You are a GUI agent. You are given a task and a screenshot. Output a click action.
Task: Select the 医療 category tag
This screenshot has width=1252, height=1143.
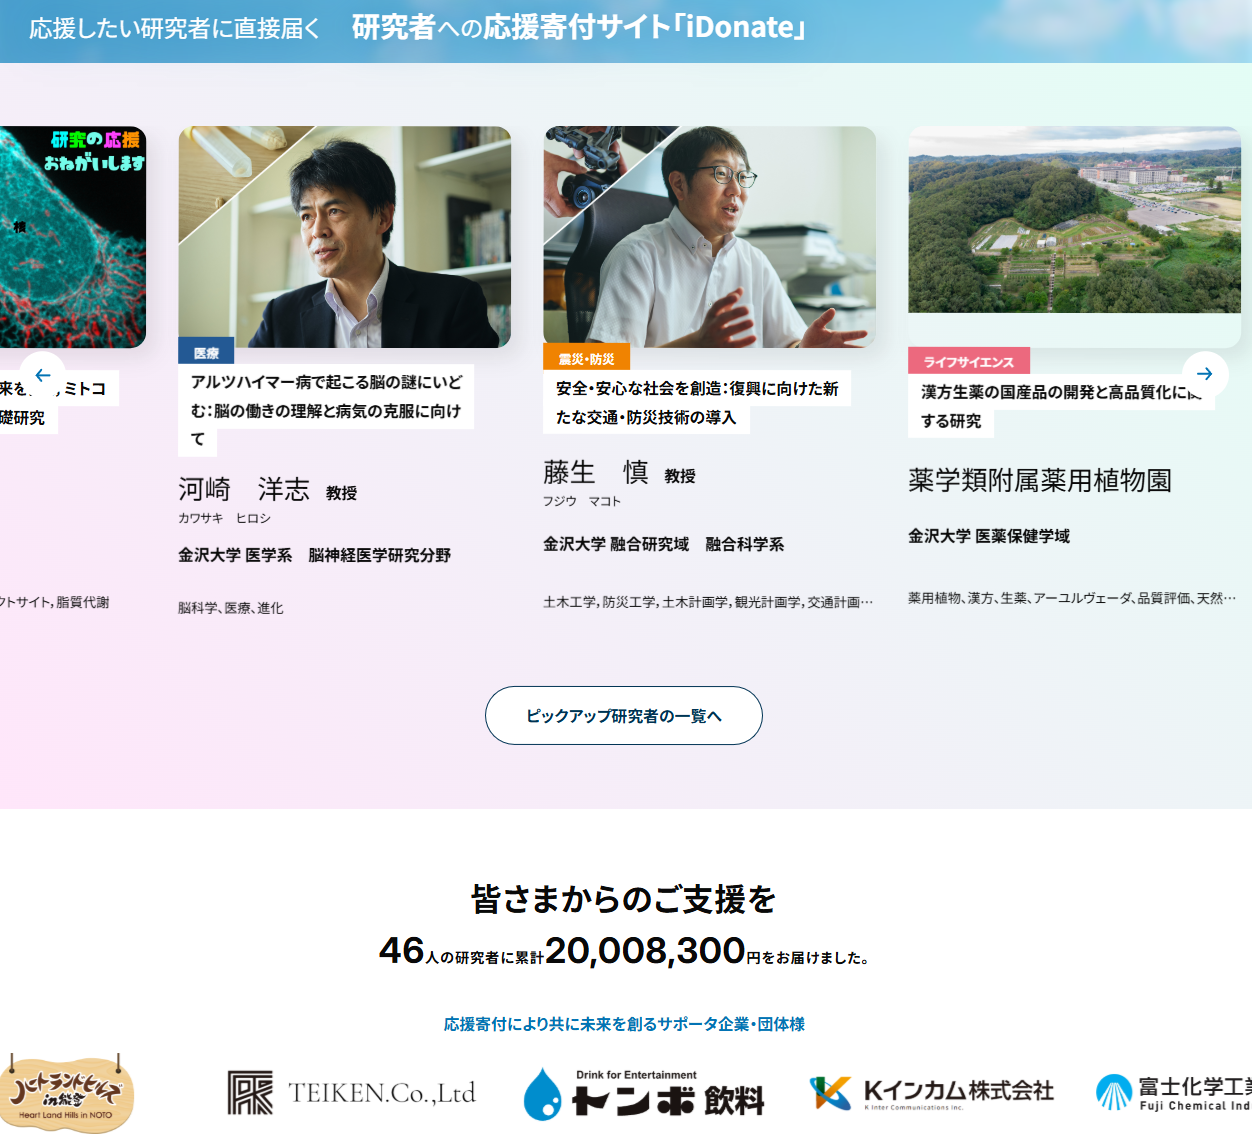(206, 353)
